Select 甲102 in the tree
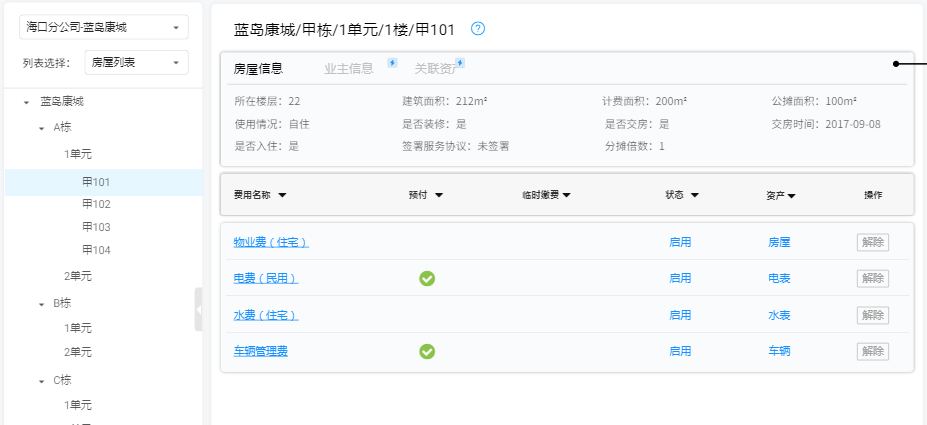 tap(96, 204)
